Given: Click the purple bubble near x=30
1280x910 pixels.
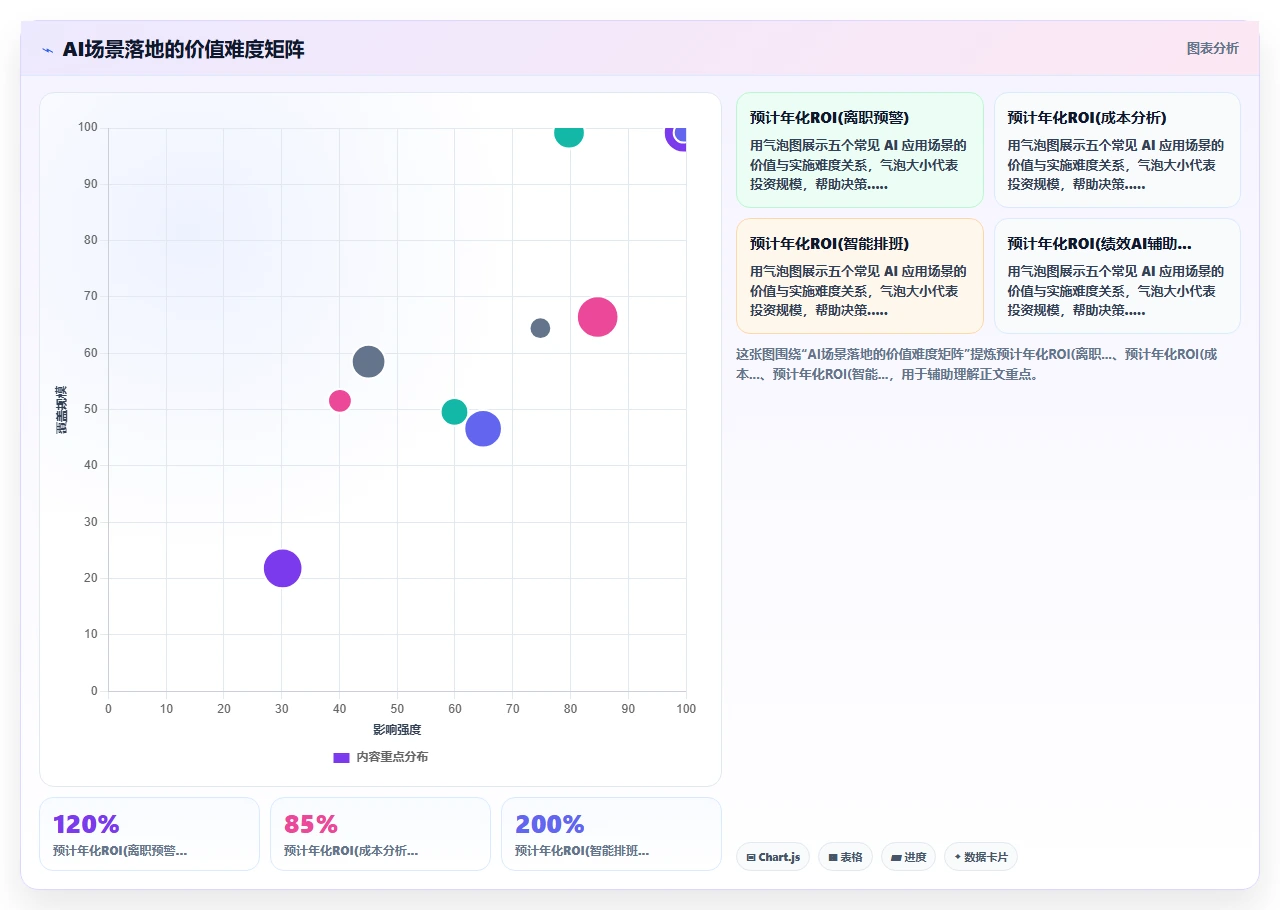Looking at the screenshot, I should tap(283, 568).
